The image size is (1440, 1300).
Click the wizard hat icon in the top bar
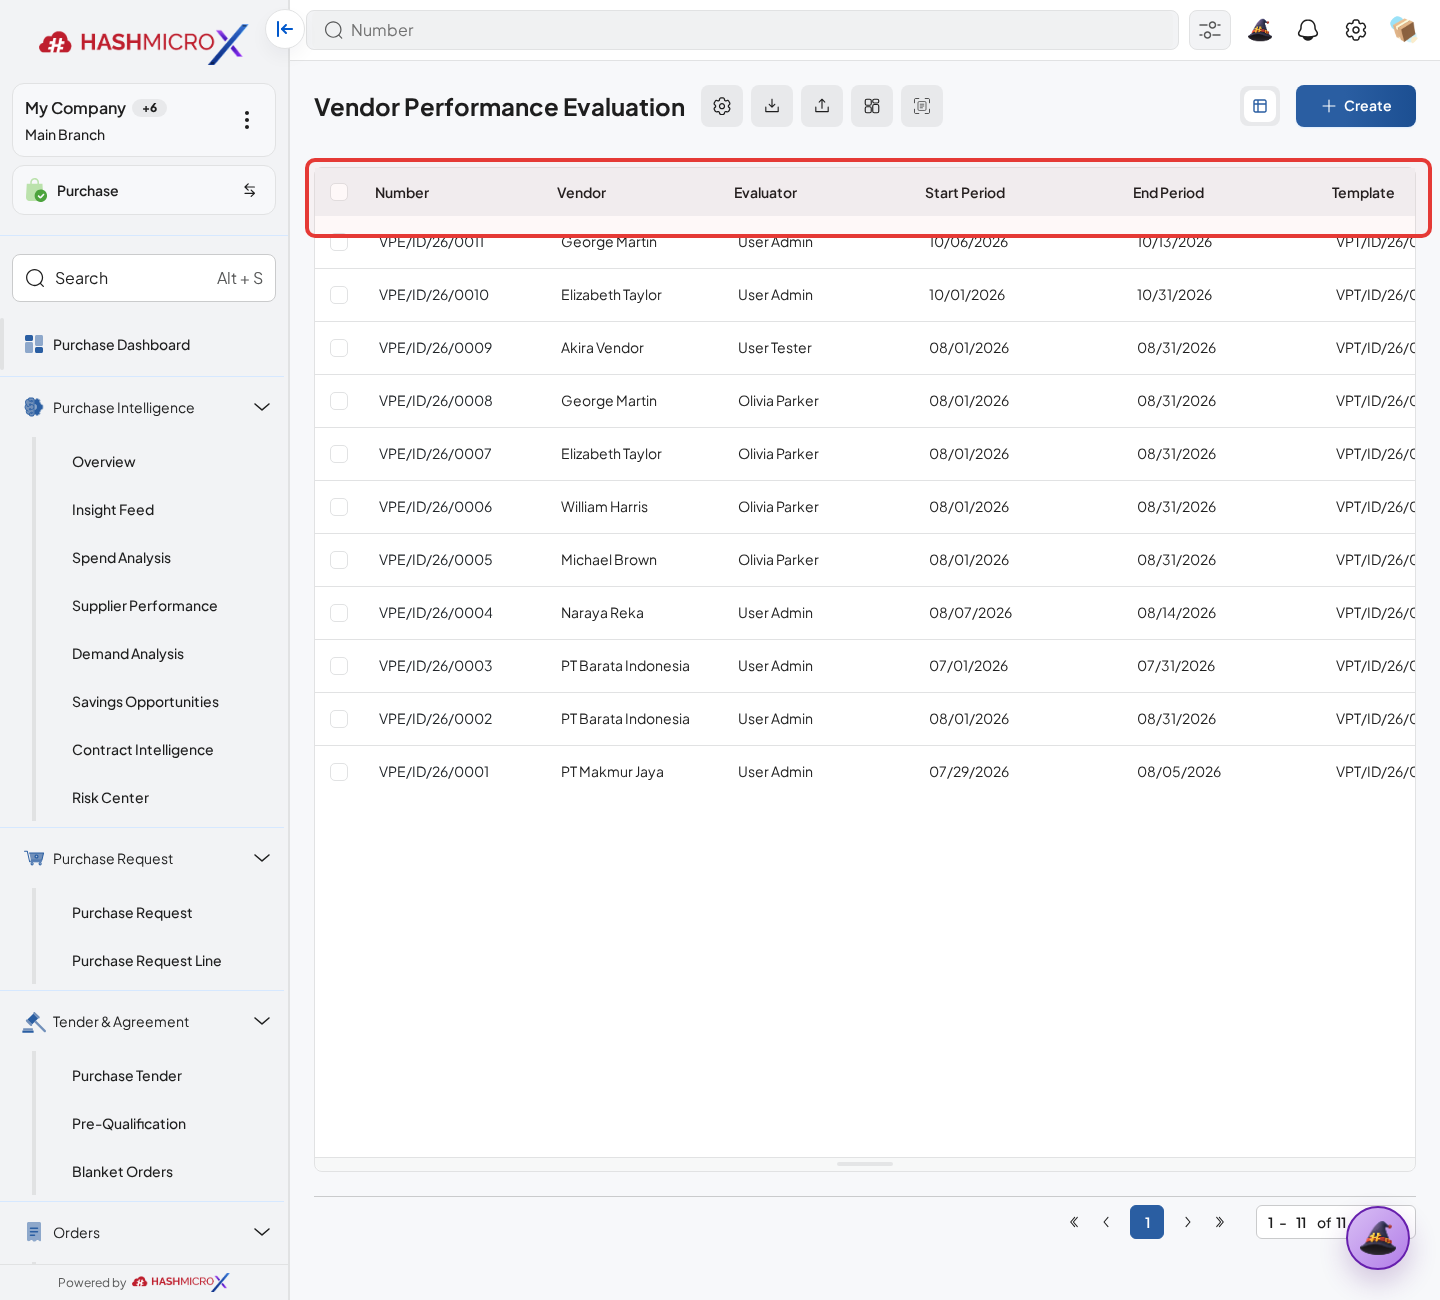pos(1260,30)
